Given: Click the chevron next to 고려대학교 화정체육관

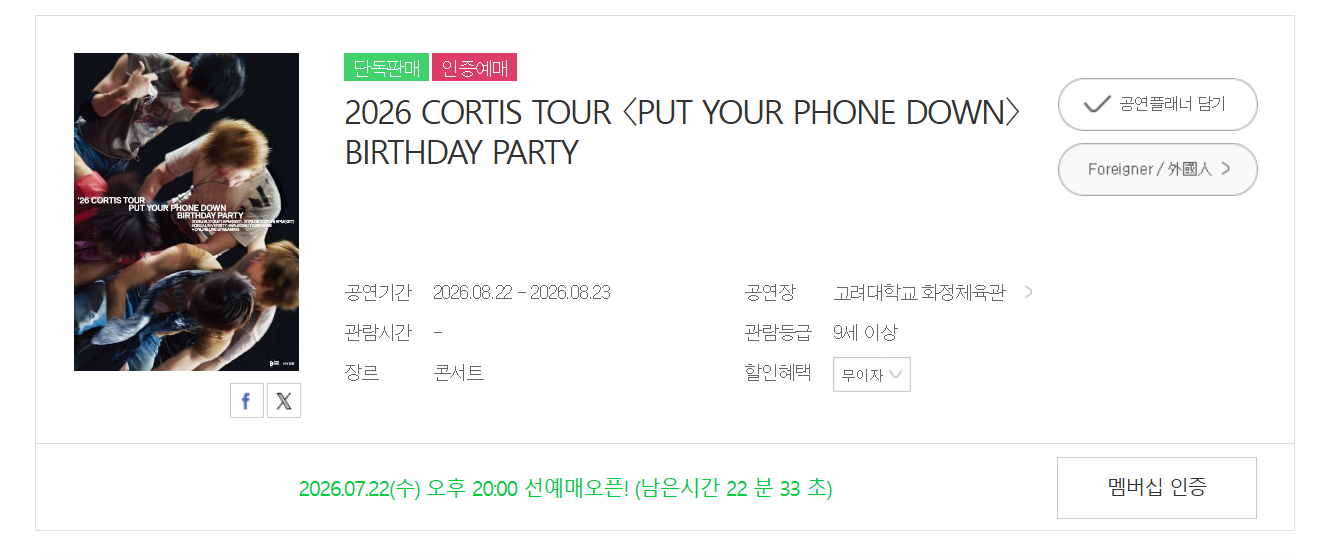Looking at the screenshot, I should tap(1029, 292).
